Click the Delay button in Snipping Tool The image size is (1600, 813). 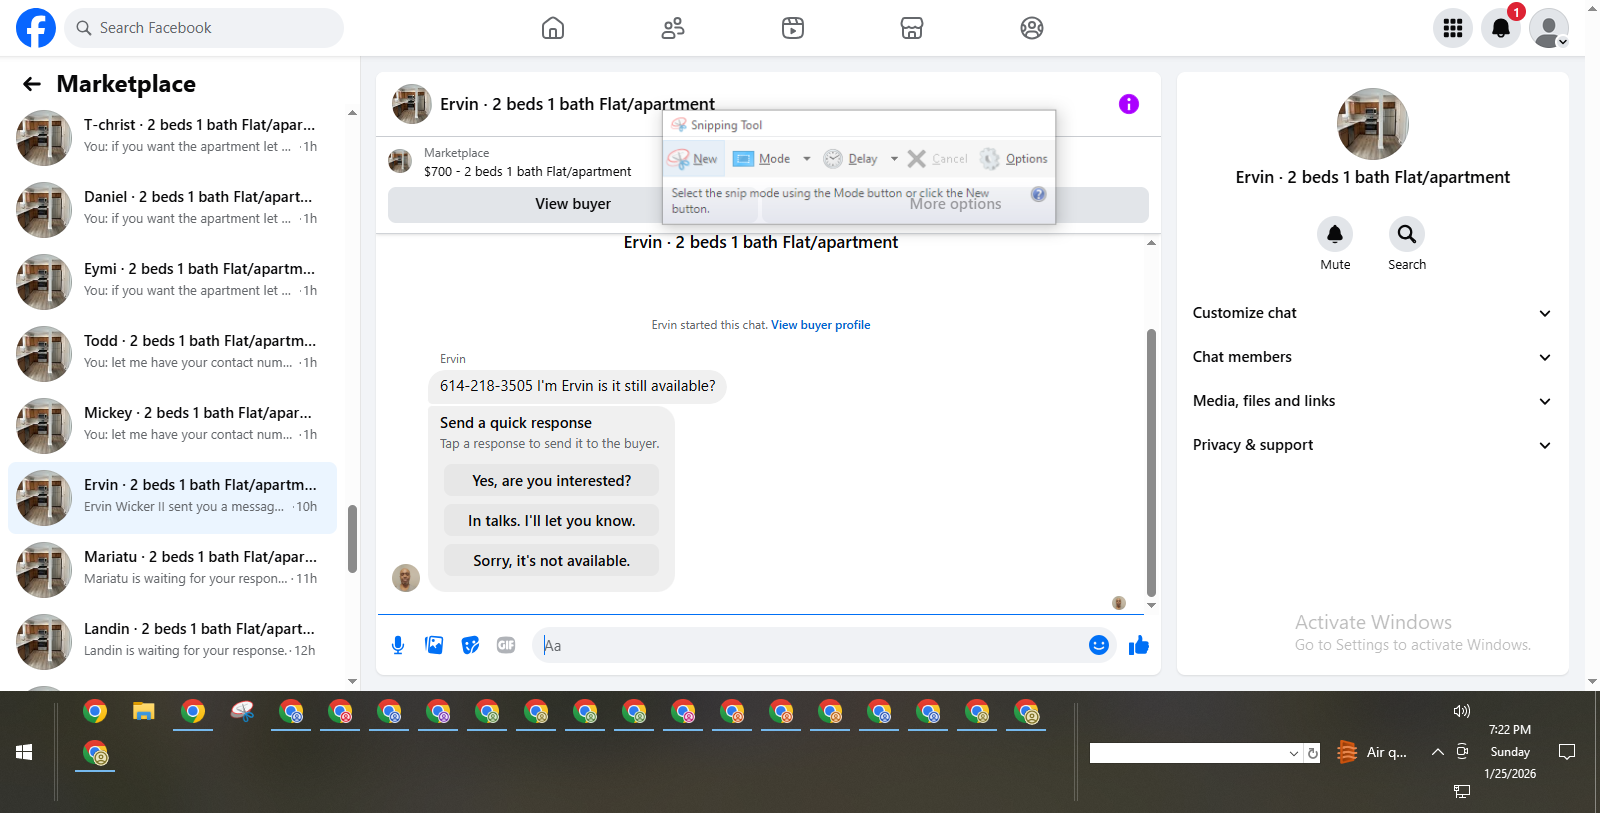coord(851,159)
